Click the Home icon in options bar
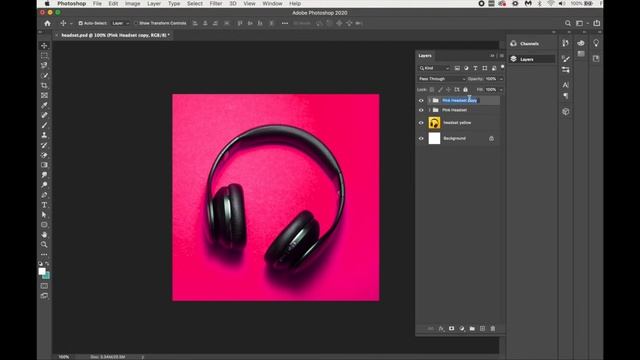The image size is (640, 360). [47, 23]
